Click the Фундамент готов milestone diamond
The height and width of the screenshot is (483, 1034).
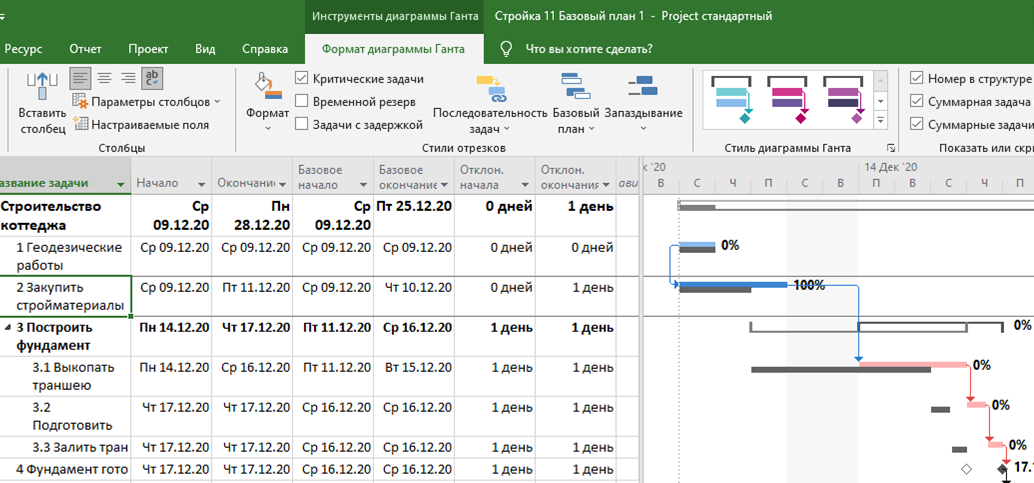(x=1002, y=469)
